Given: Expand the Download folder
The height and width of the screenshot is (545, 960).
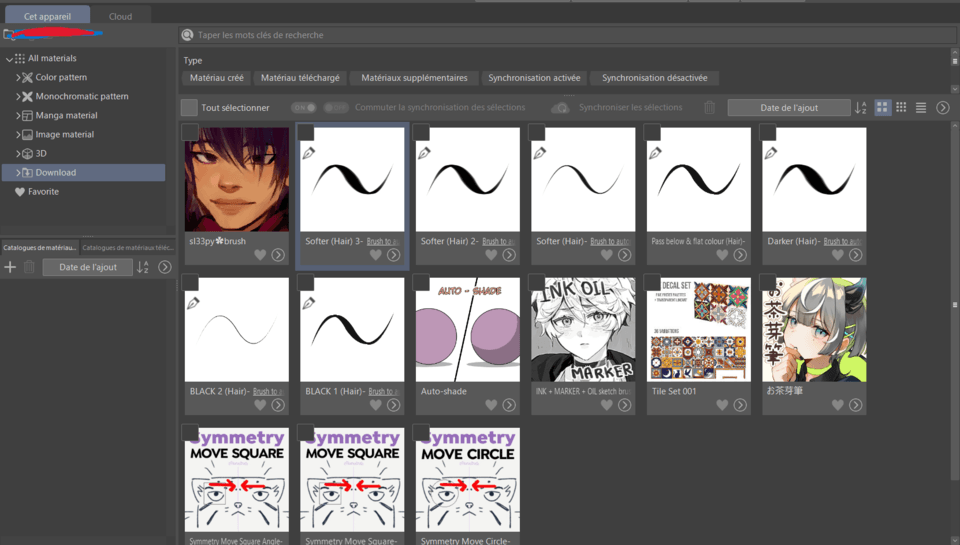Looking at the screenshot, I should click(x=18, y=173).
